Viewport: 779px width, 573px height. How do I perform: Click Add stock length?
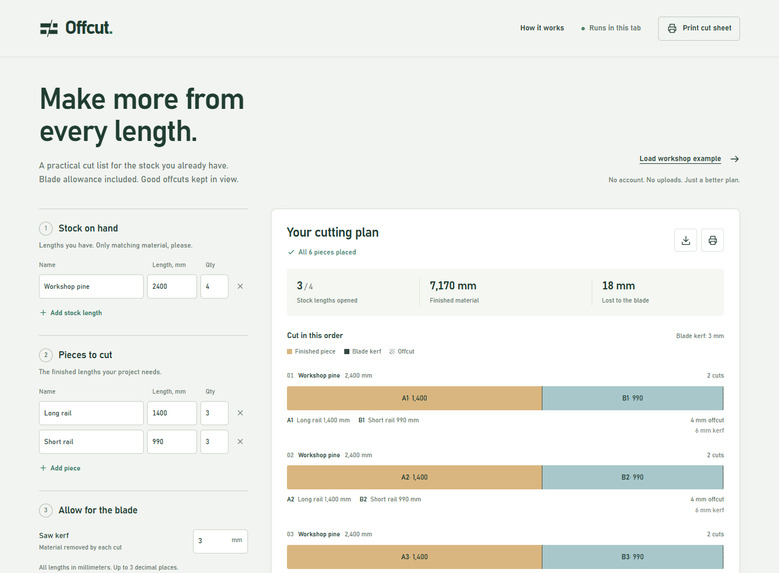pos(71,313)
